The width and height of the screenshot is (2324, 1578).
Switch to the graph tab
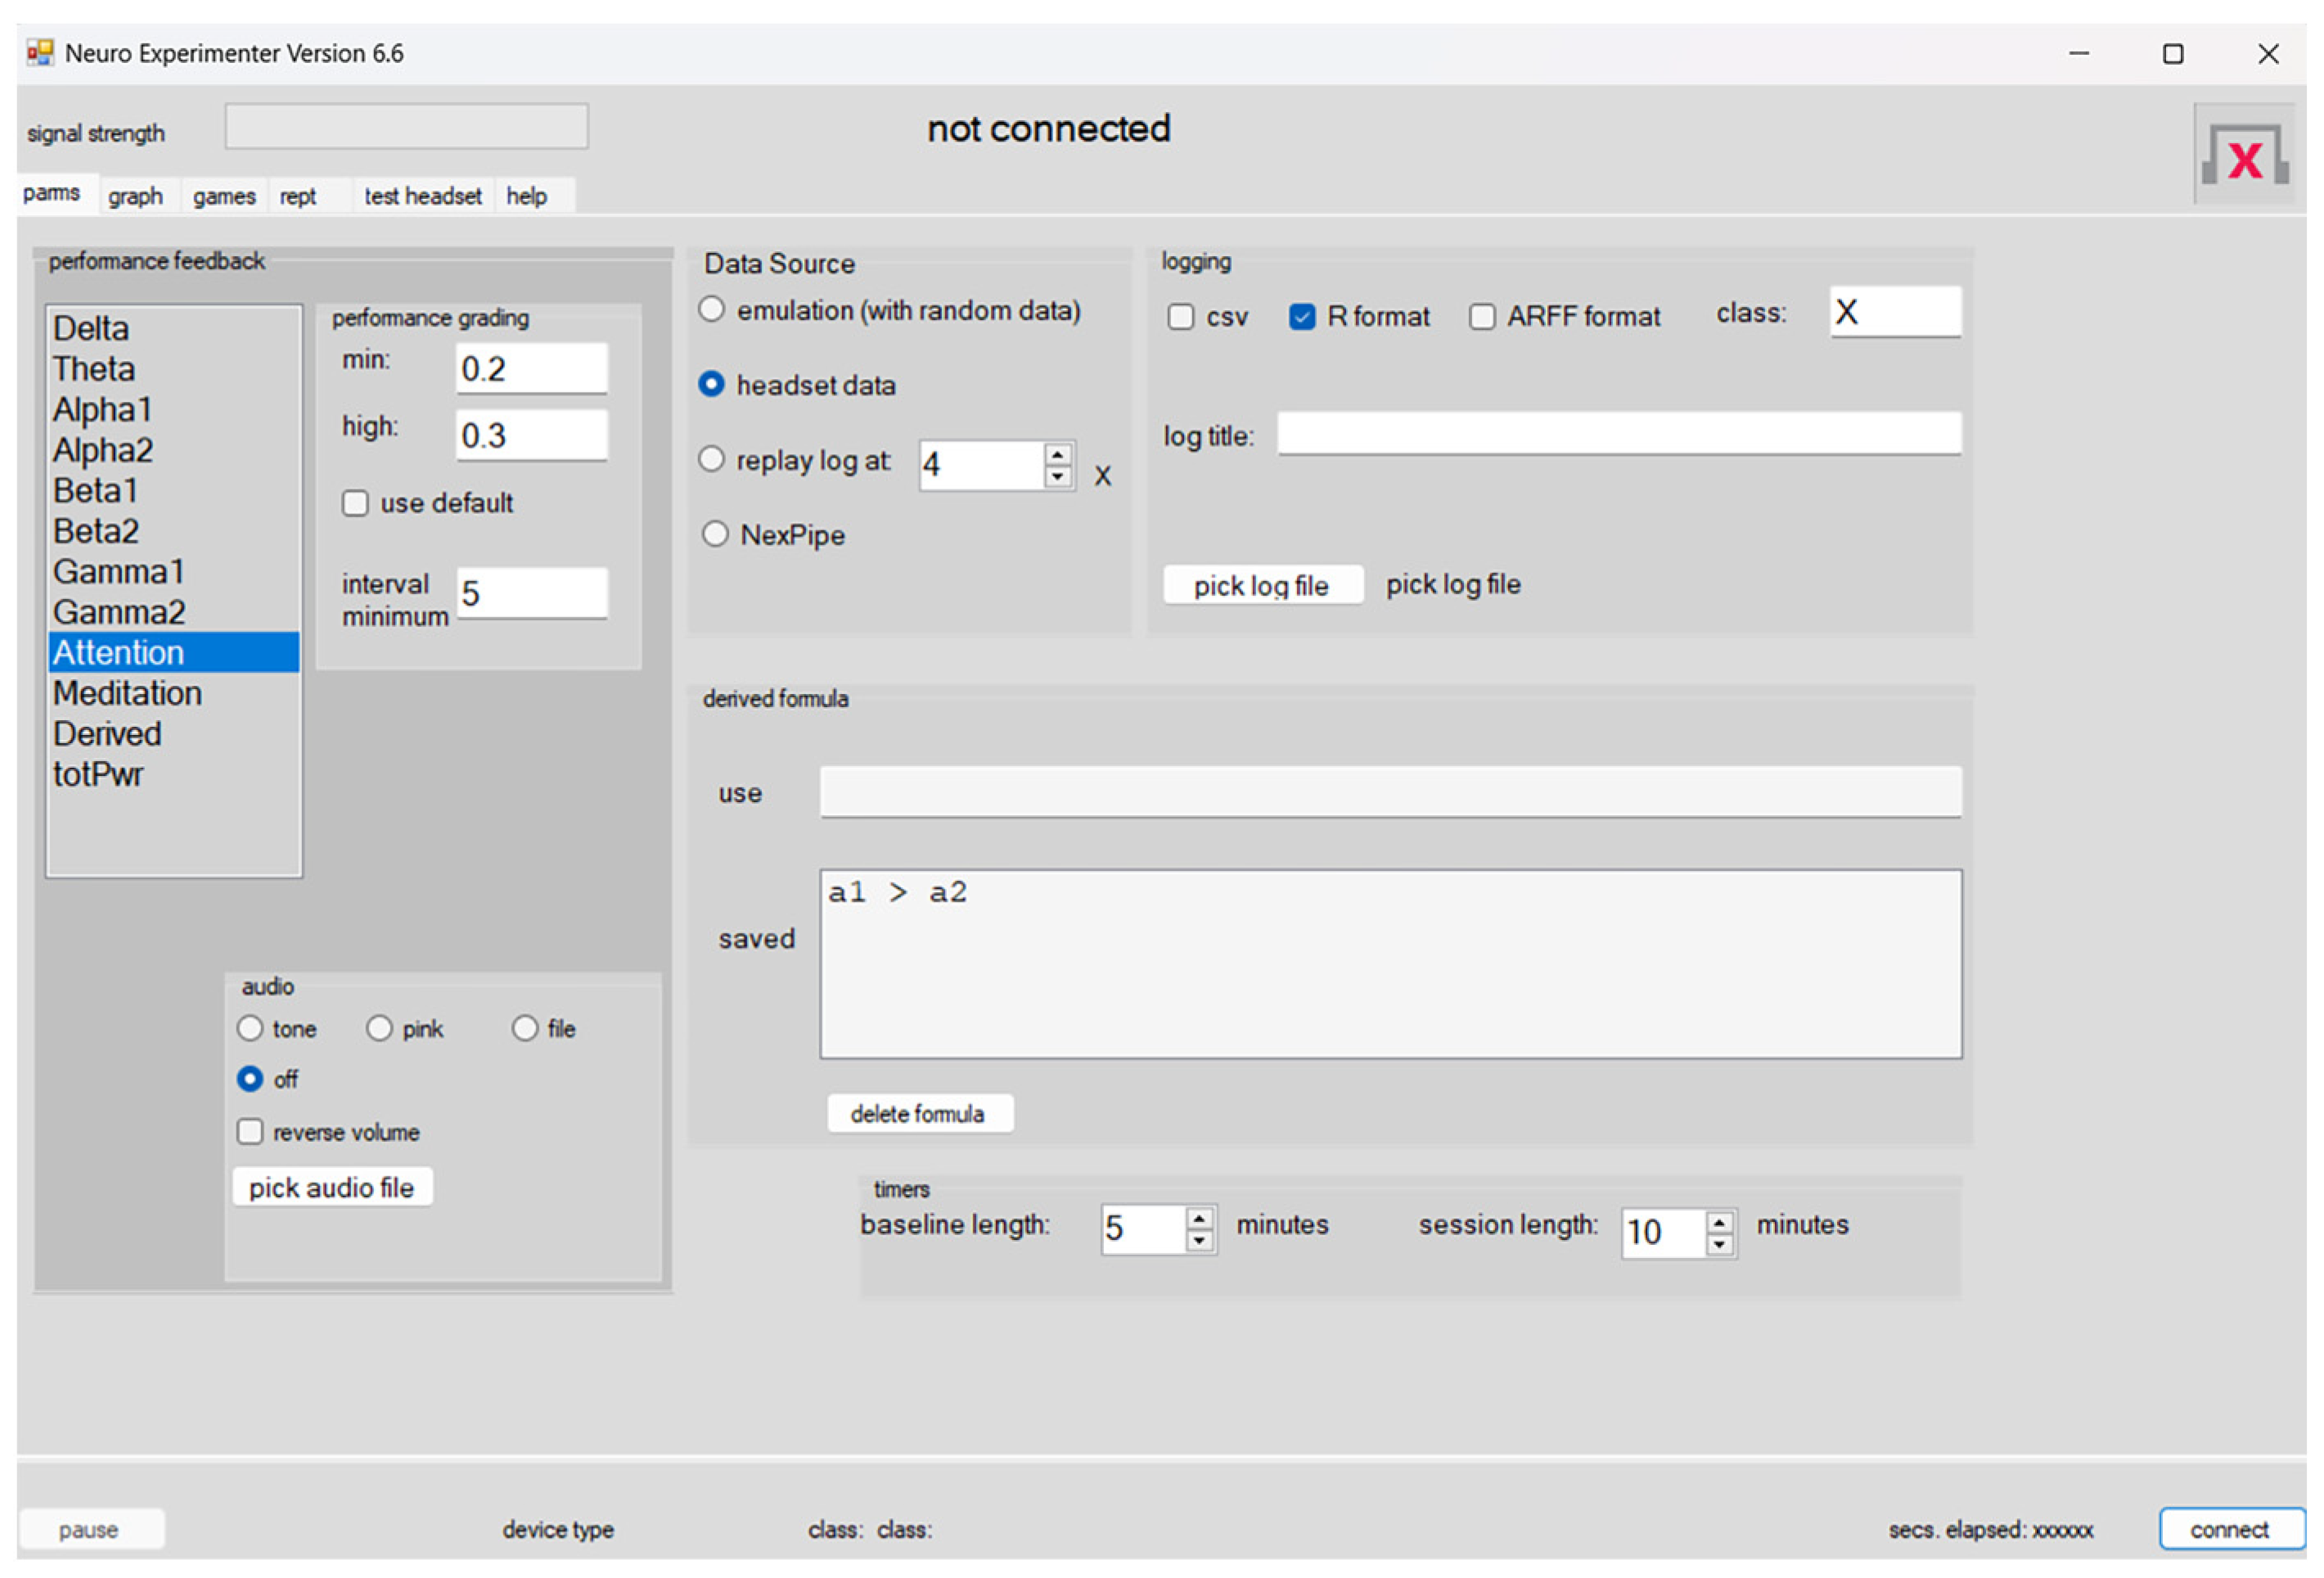click(135, 196)
